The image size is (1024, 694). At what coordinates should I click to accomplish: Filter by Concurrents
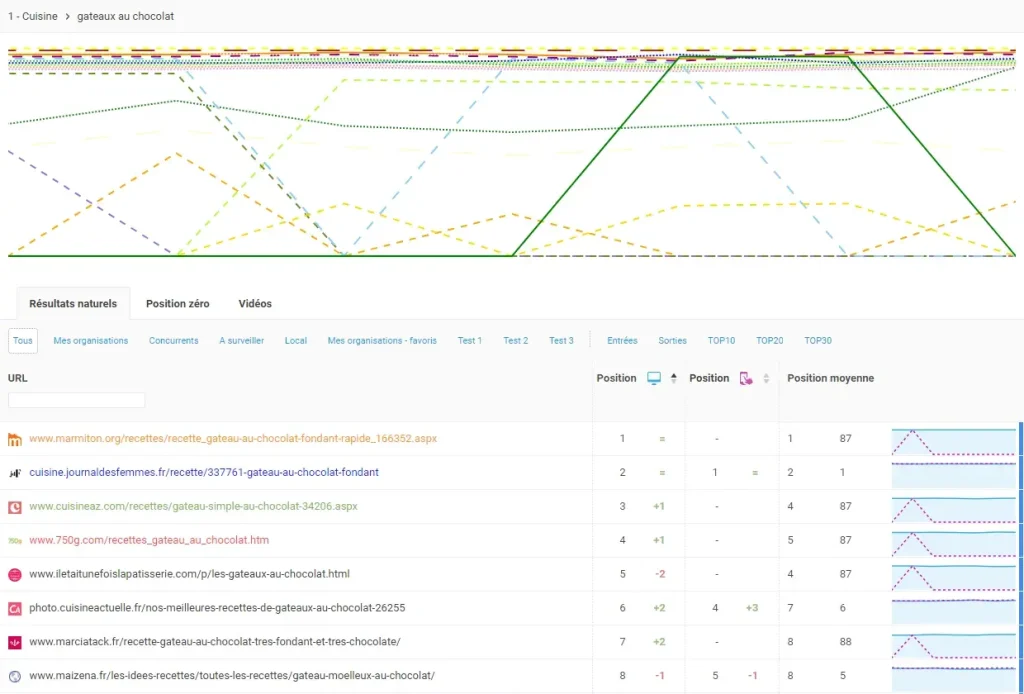tap(173, 341)
